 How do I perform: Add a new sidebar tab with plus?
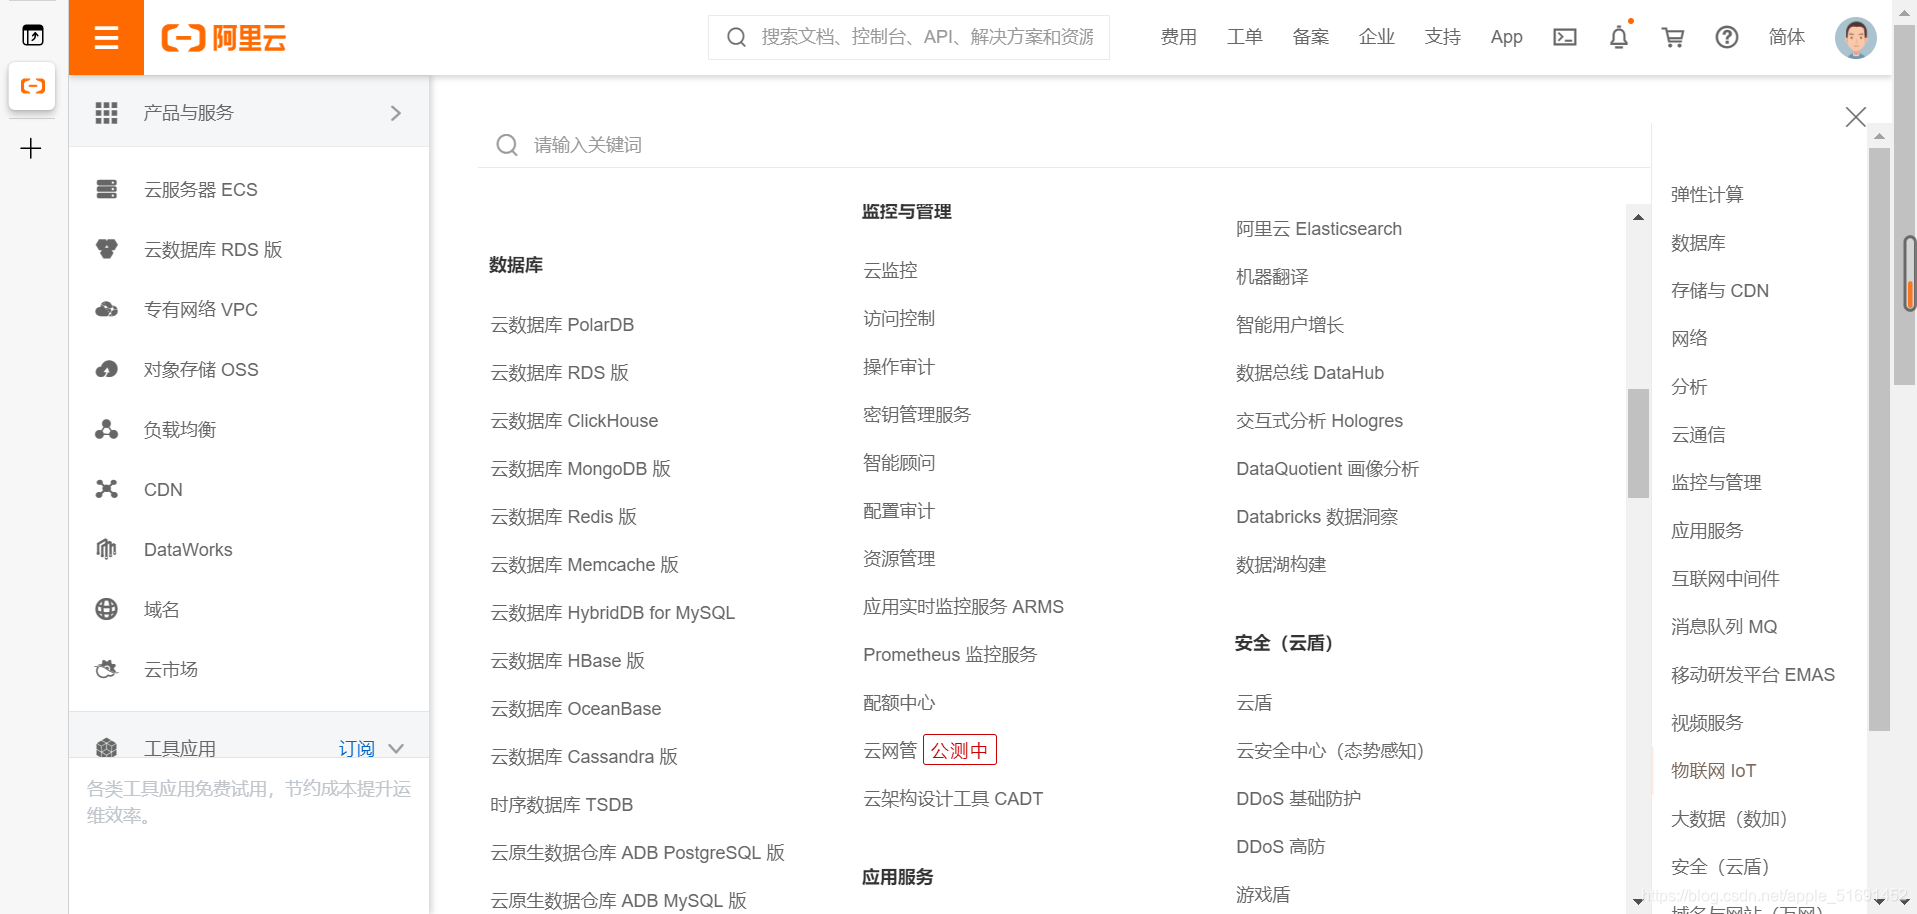point(31,149)
